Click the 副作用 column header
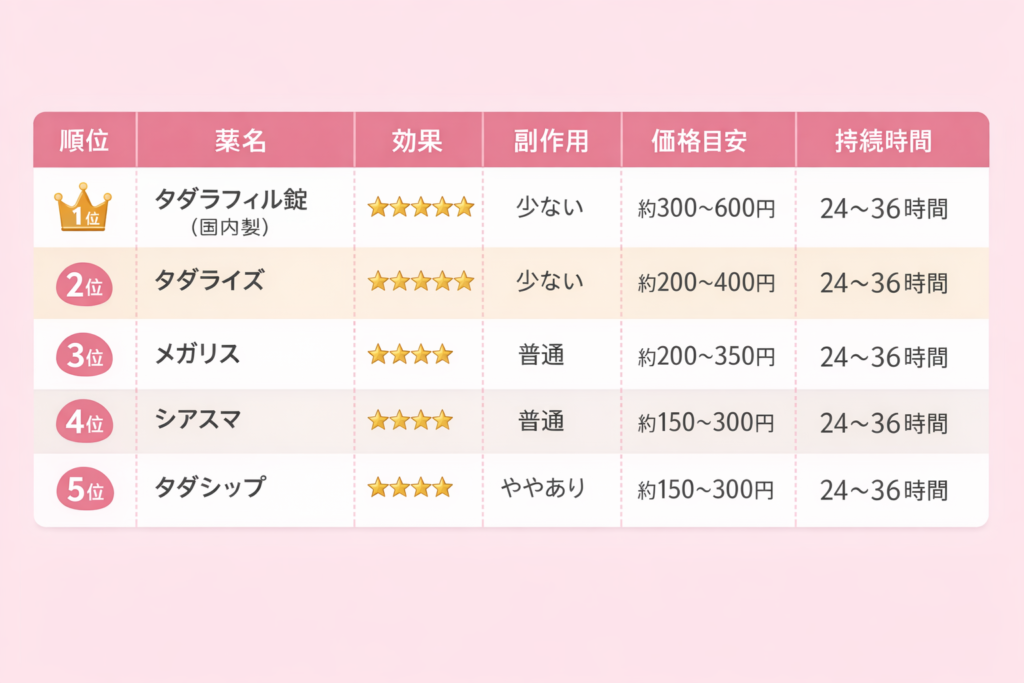Image resolution: width=1024 pixels, height=683 pixels. (551, 141)
